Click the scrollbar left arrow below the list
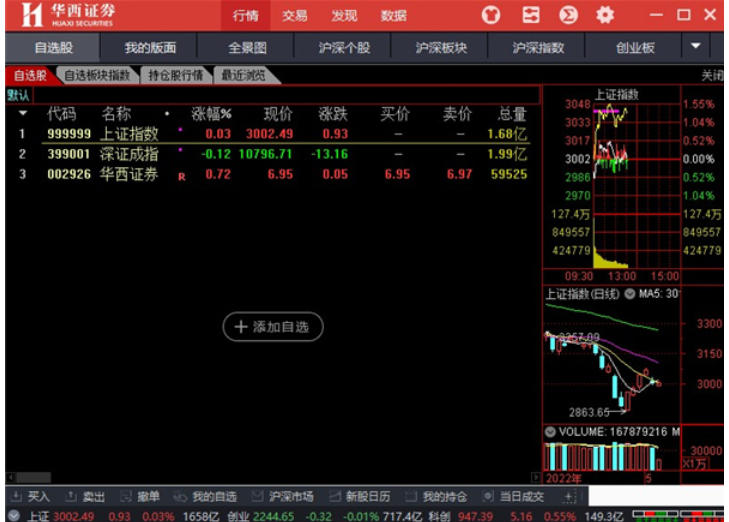Screen dimensions: 729x522 tap(11, 477)
